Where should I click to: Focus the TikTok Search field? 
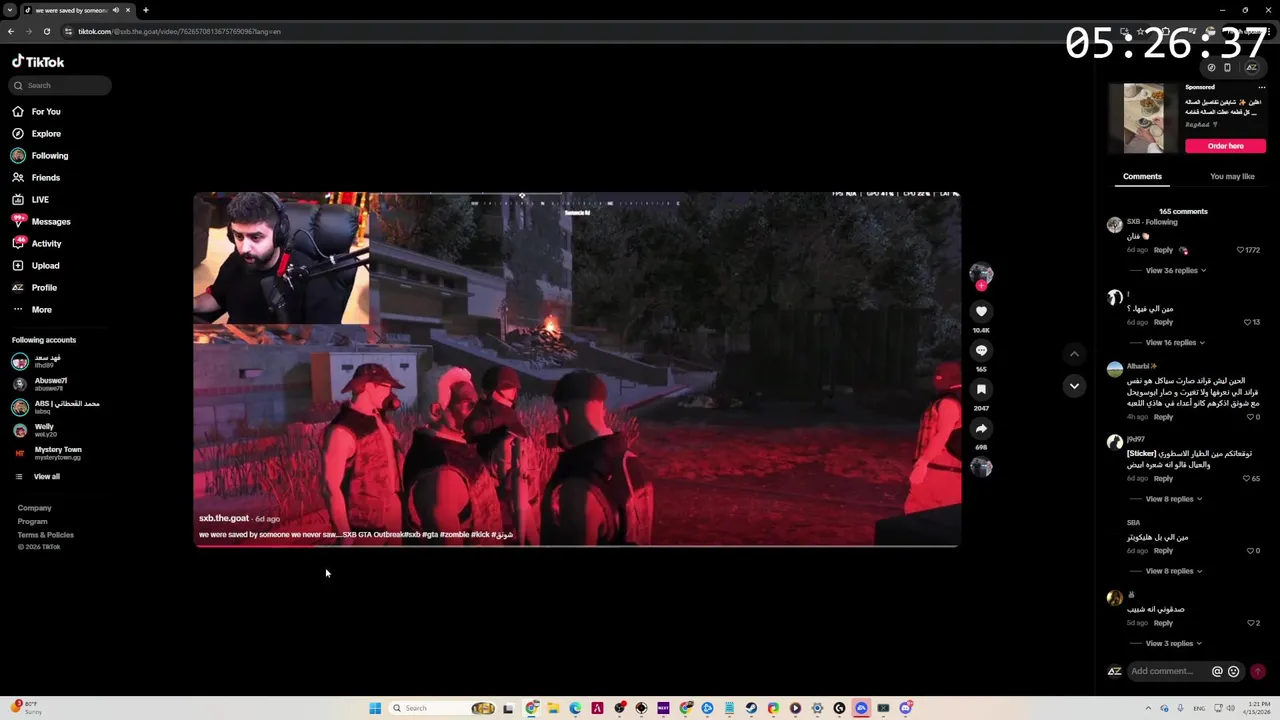(x=61, y=86)
